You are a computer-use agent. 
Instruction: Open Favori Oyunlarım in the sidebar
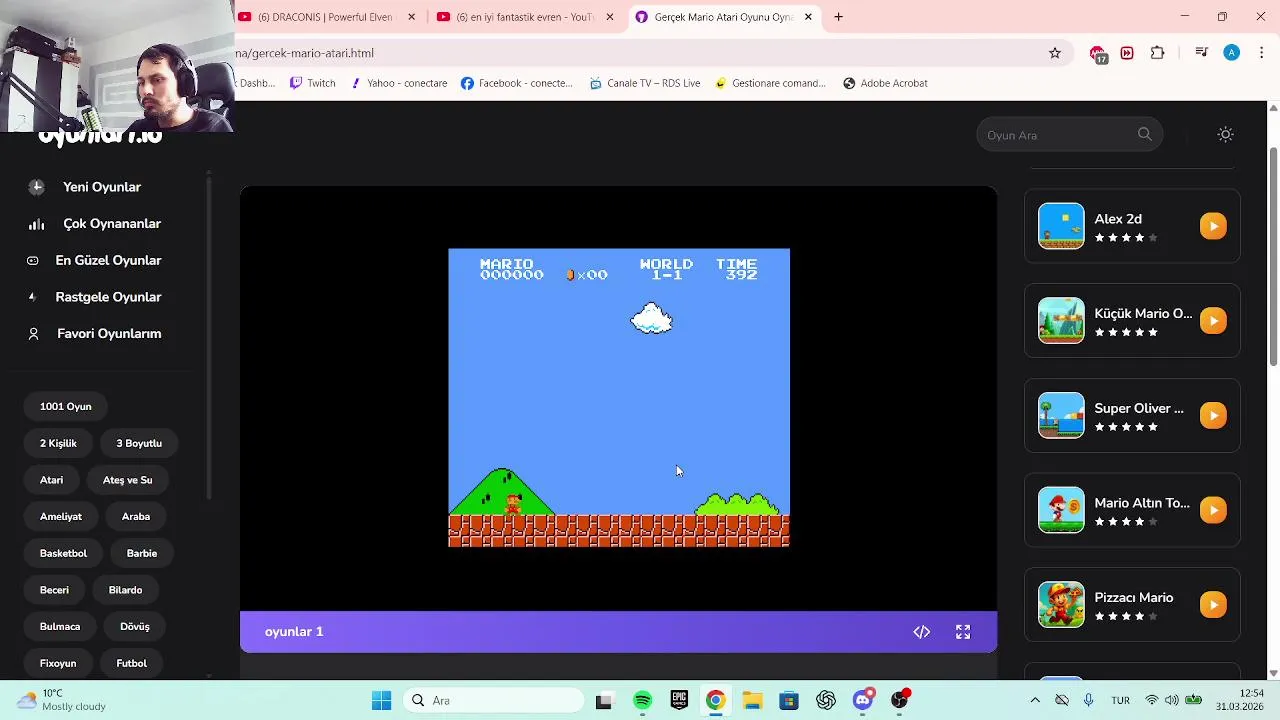pyautogui.click(x=109, y=334)
